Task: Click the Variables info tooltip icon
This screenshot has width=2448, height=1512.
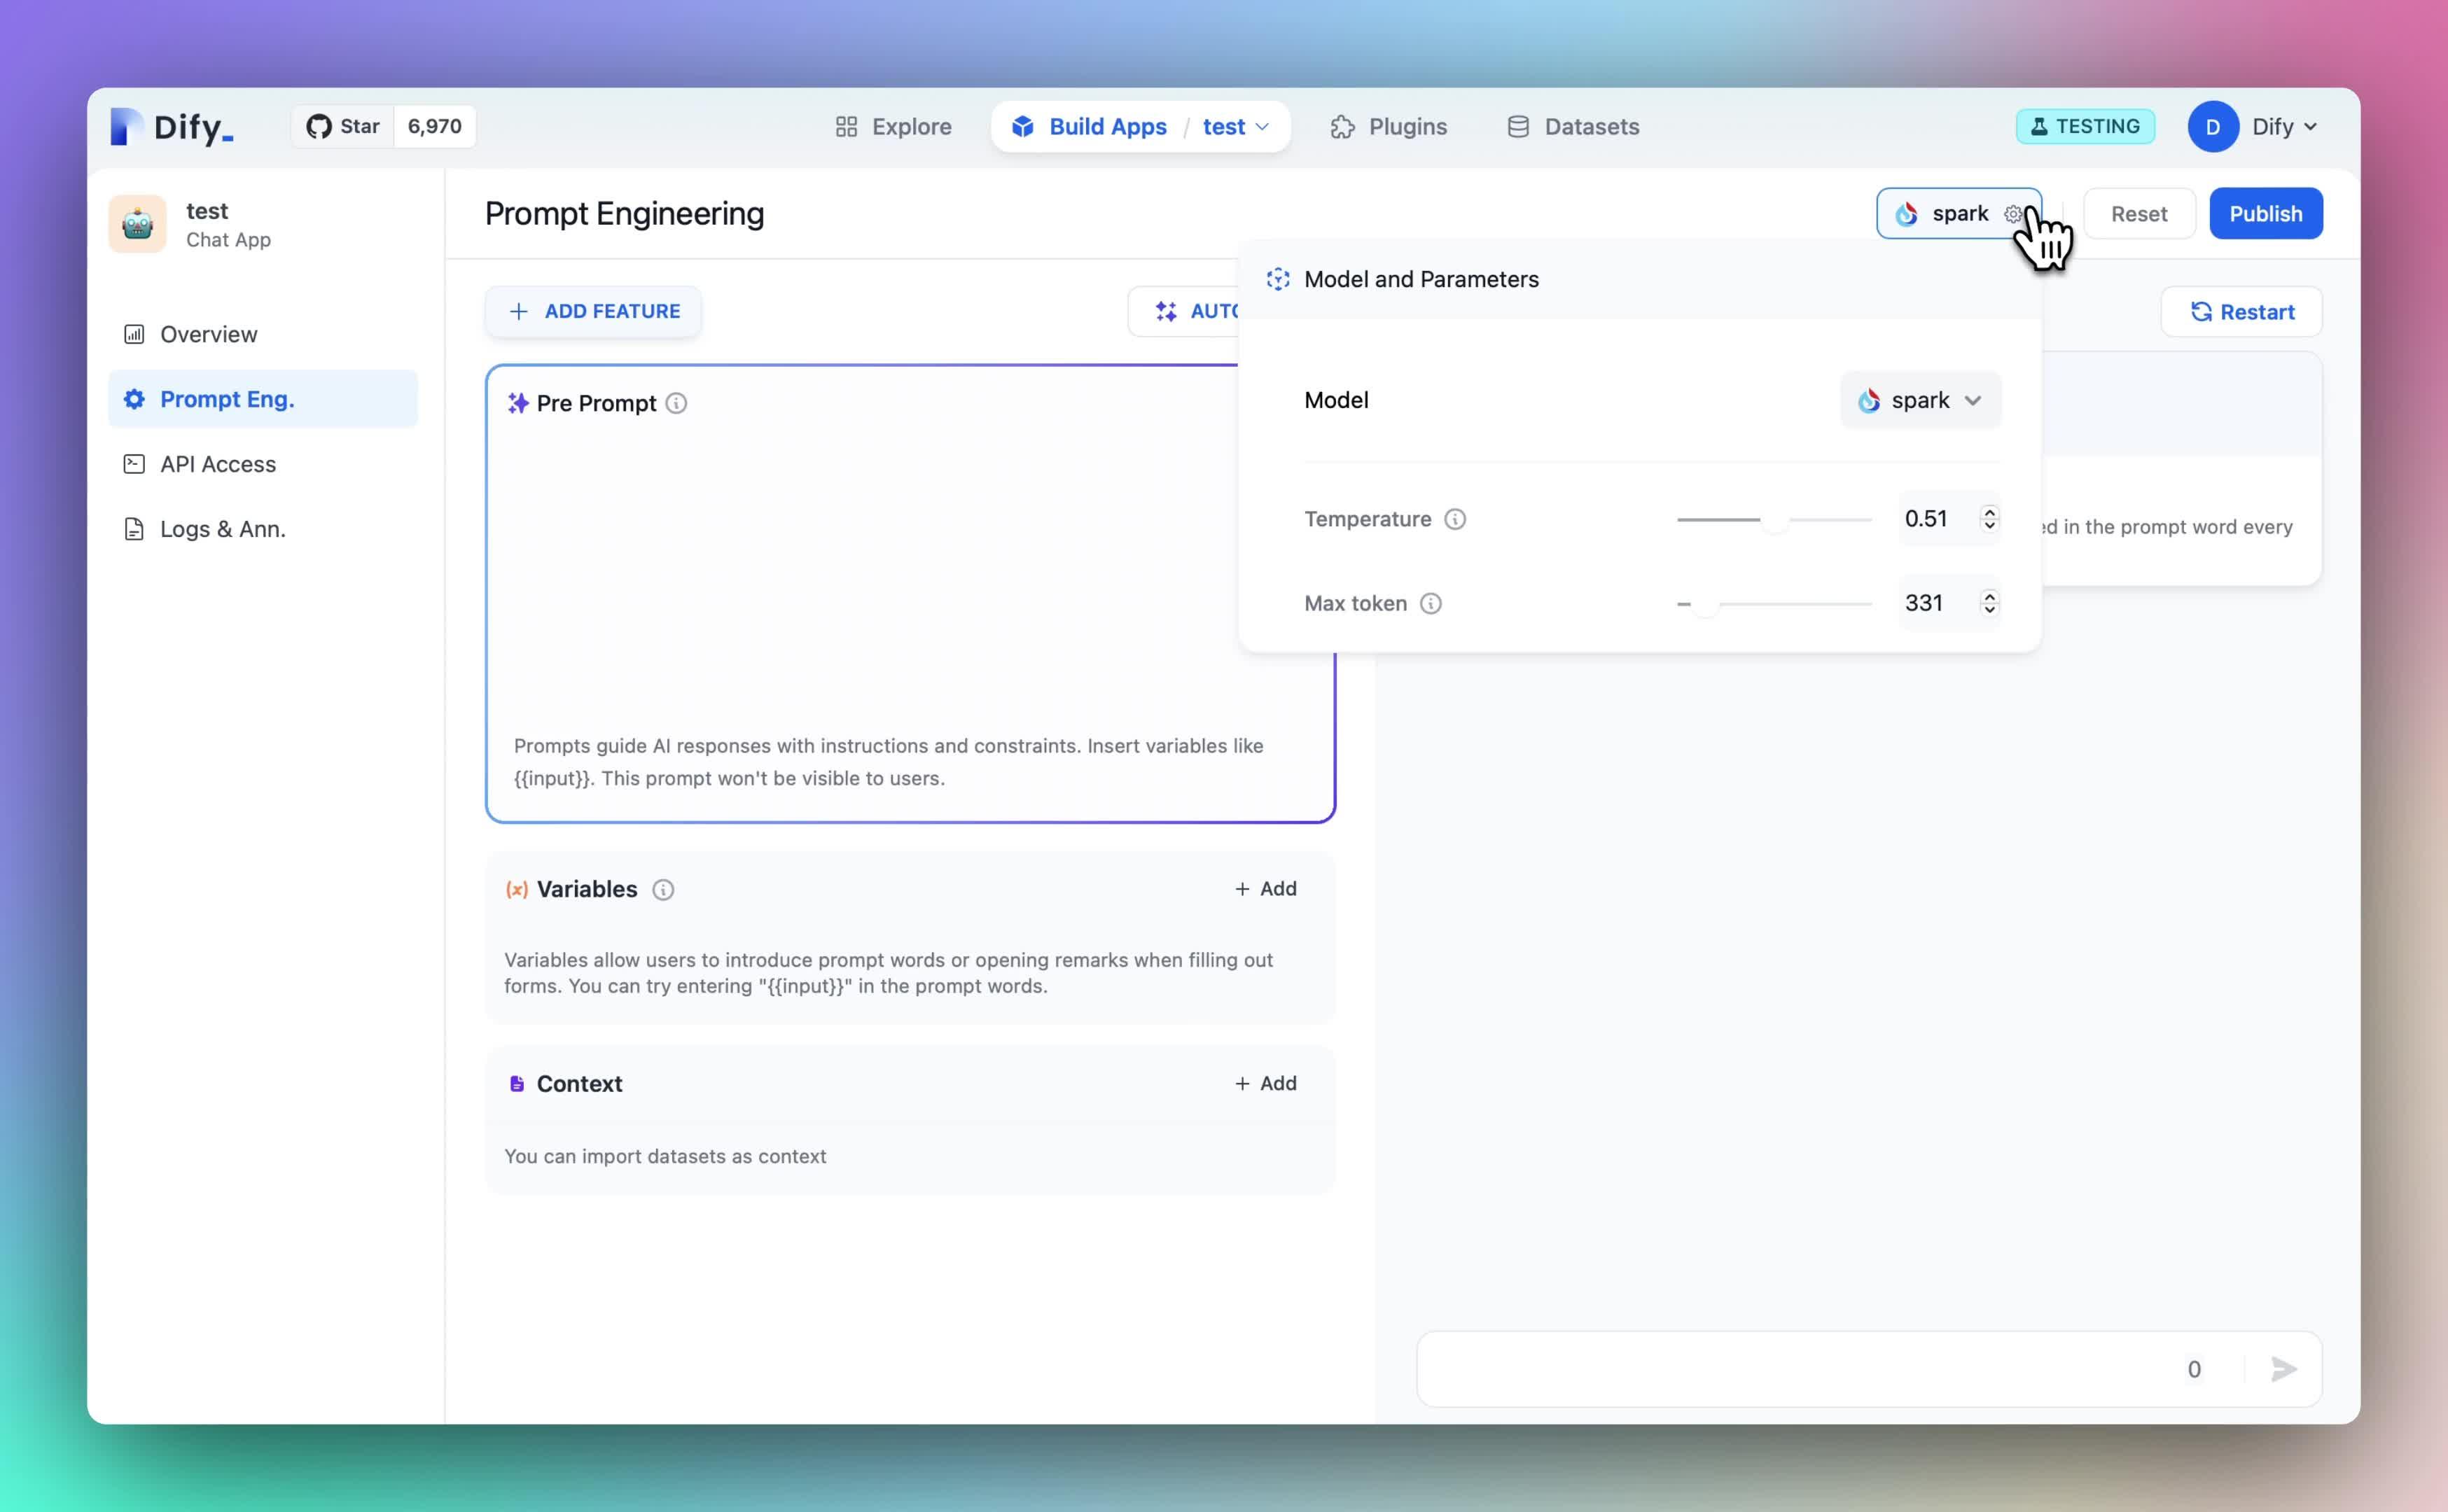Action: (663, 889)
